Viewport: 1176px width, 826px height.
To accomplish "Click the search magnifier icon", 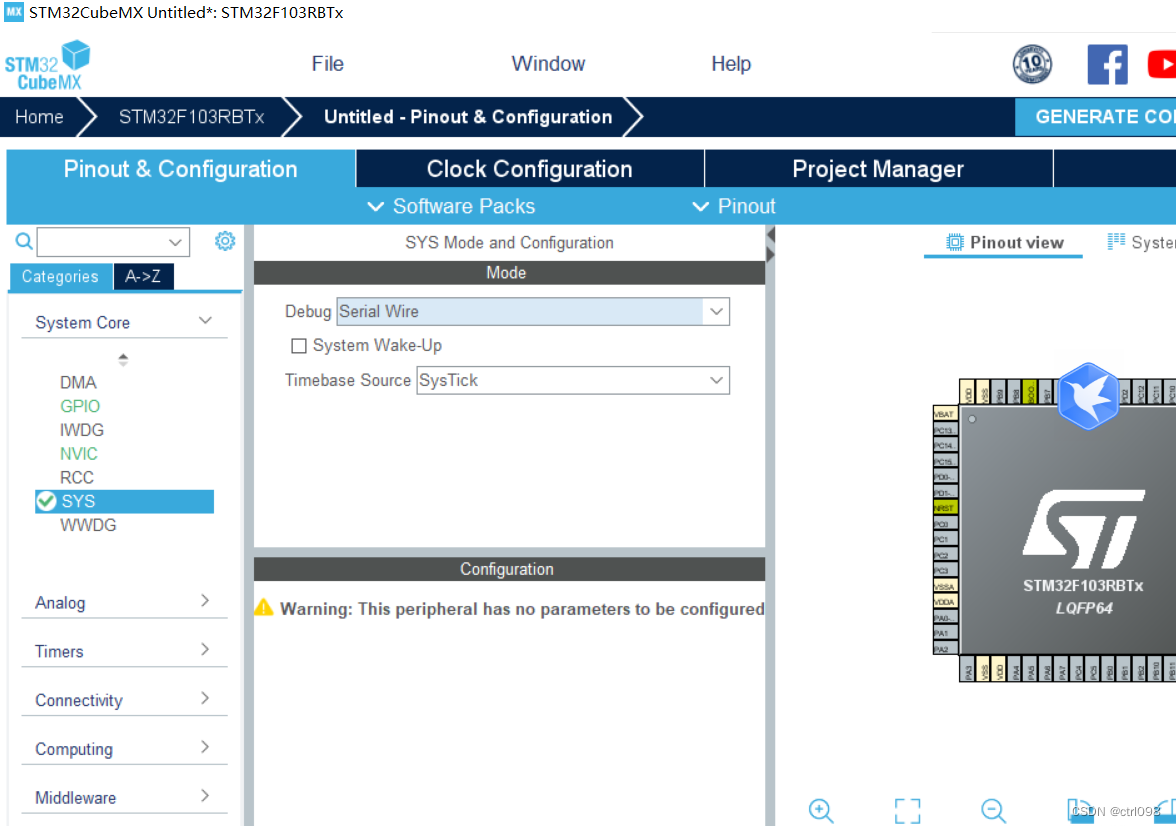I will click(x=24, y=241).
